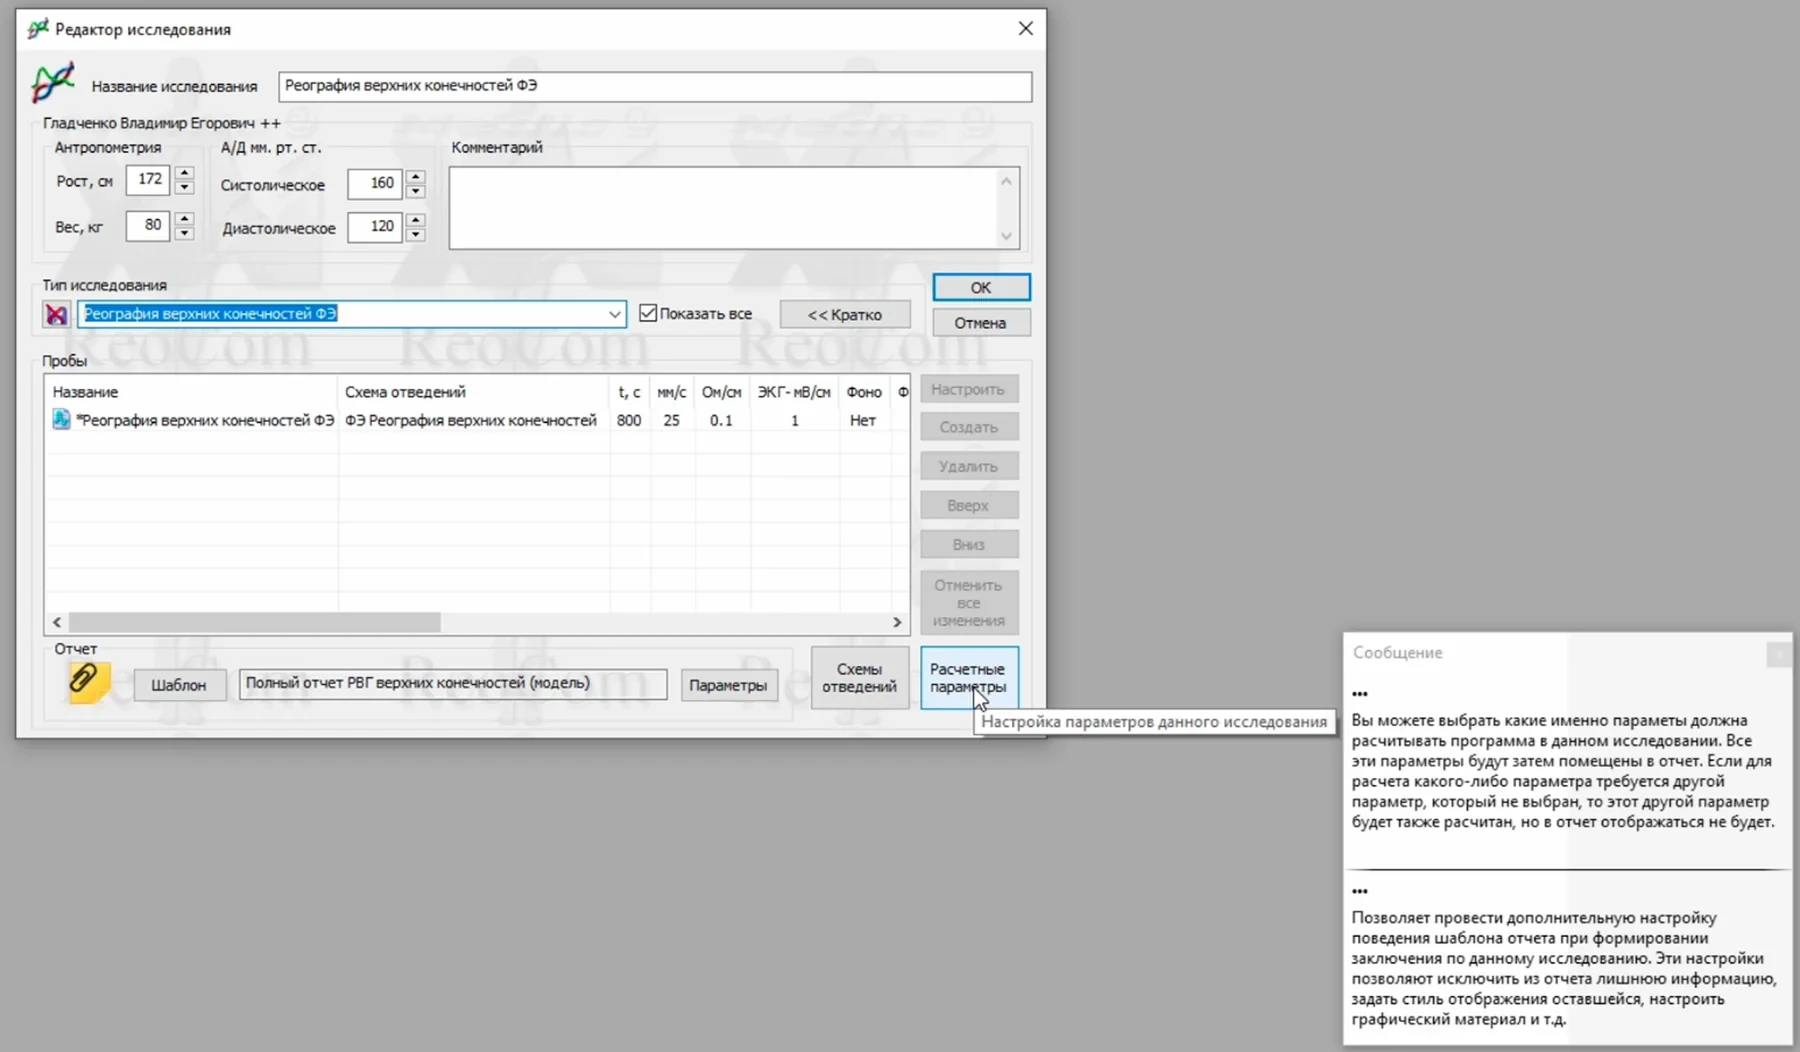Increase Диастолическое pressure with up arrow

(x=415, y=220)
